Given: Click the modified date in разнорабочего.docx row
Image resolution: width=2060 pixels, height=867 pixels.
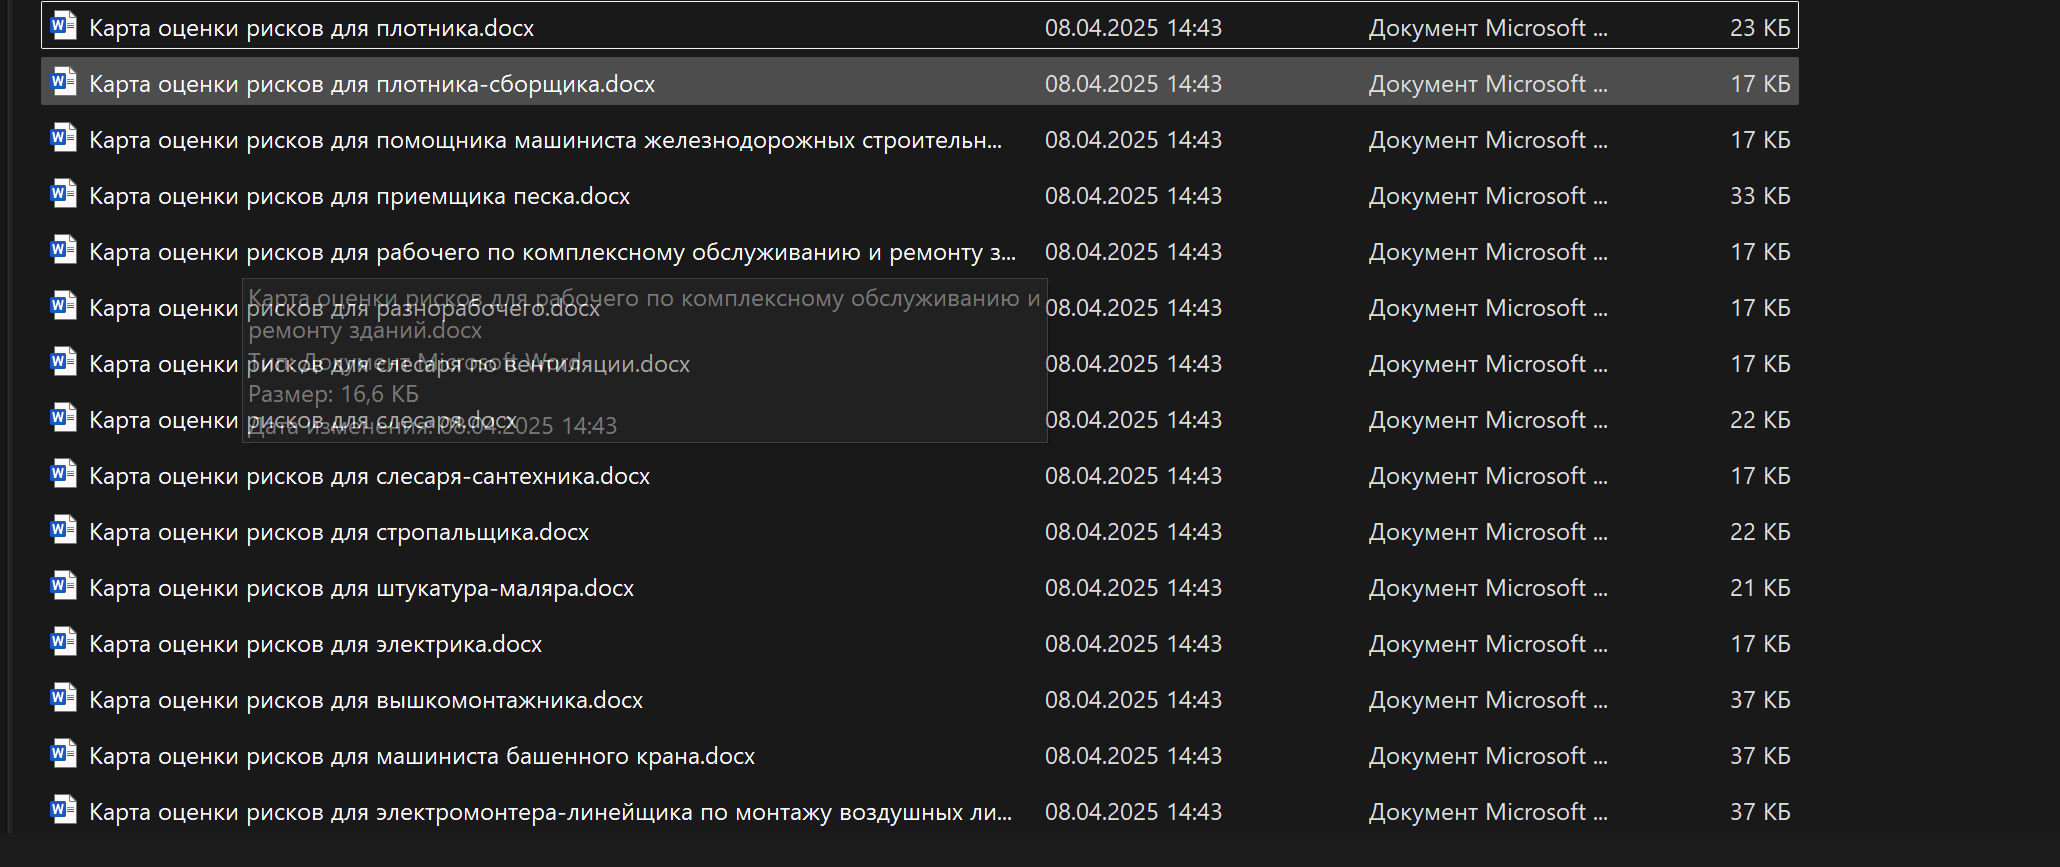Looking at the screenshot, I should click(x=1133, y=308).
